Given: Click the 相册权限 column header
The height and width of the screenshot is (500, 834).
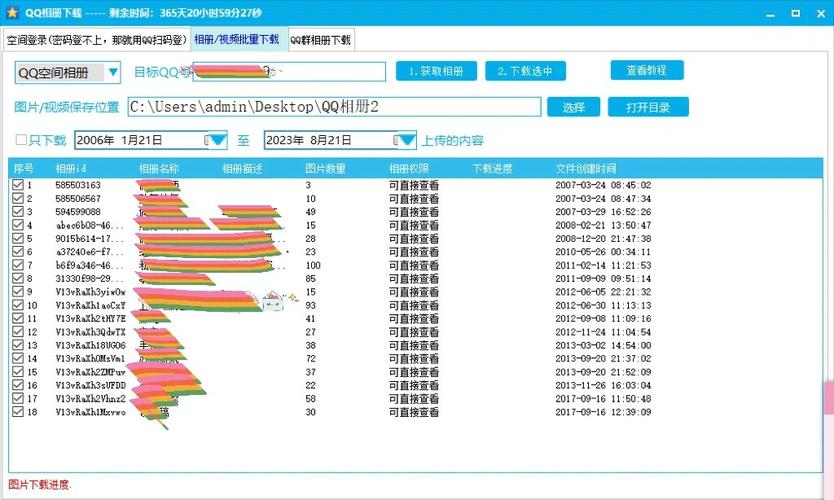Looking at the screenshot, I should pos(408,169).
